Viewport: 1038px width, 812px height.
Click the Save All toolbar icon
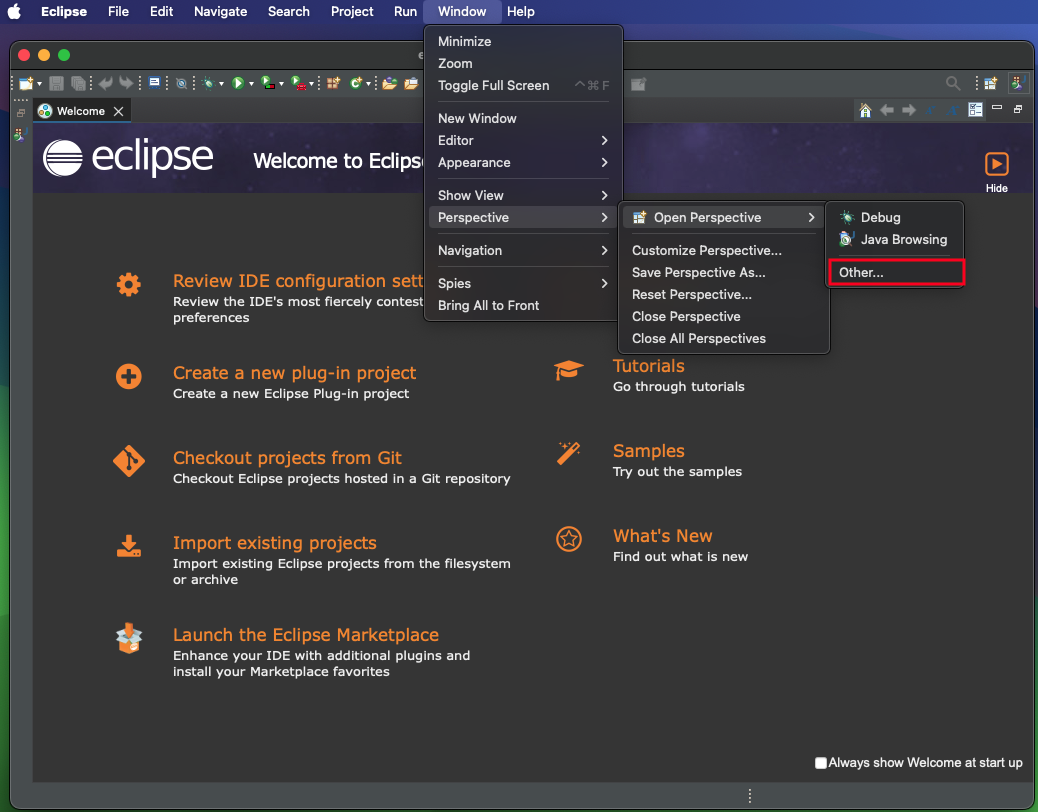79,83
